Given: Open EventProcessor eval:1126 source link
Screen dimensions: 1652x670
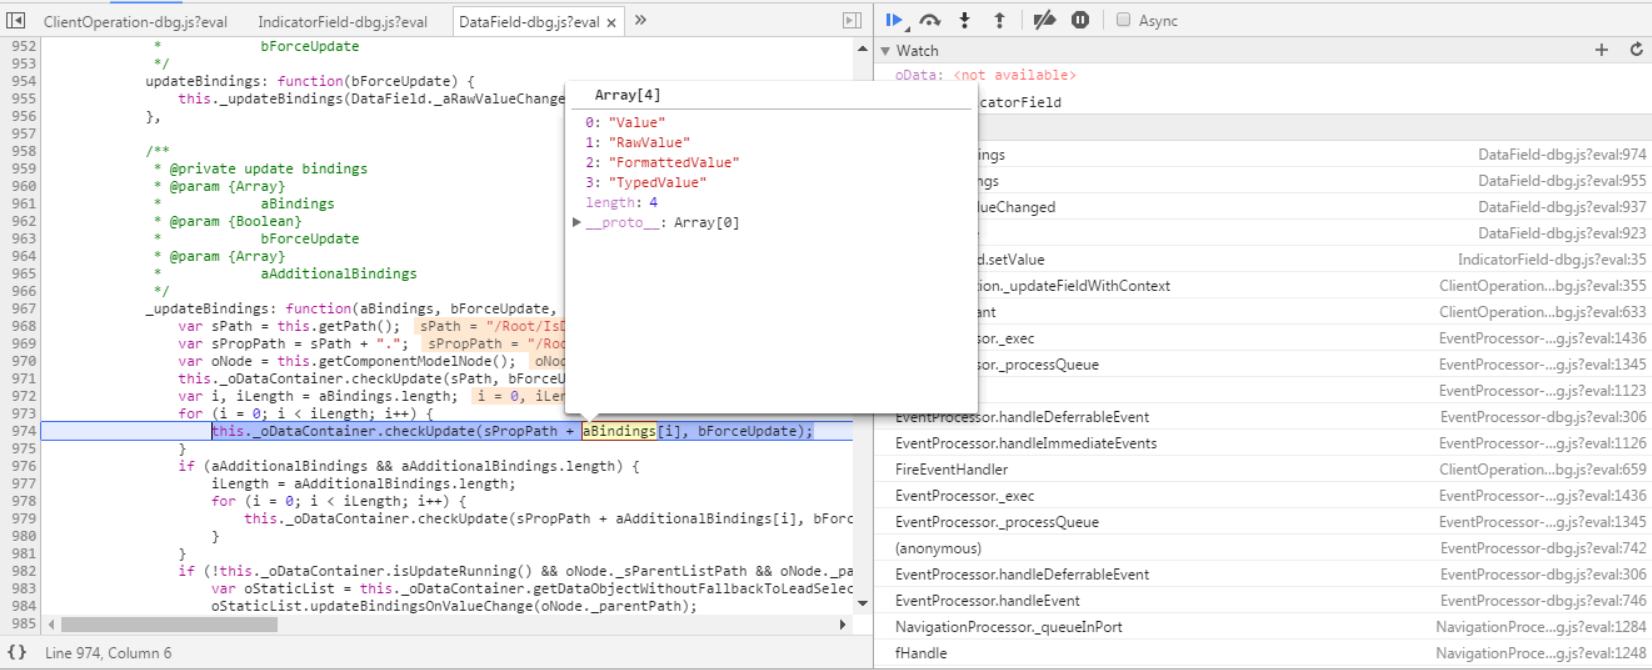Looking at the screenshot, I should point(1543,443).
